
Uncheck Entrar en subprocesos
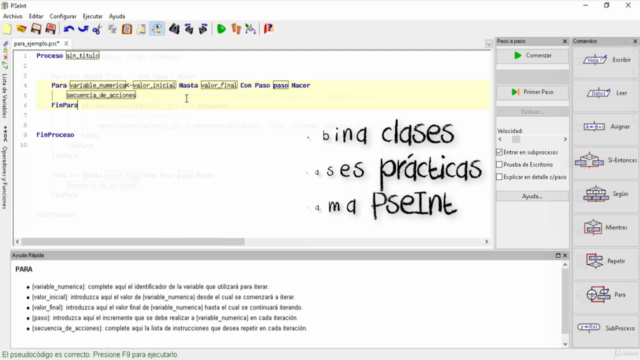click(499, 152)
